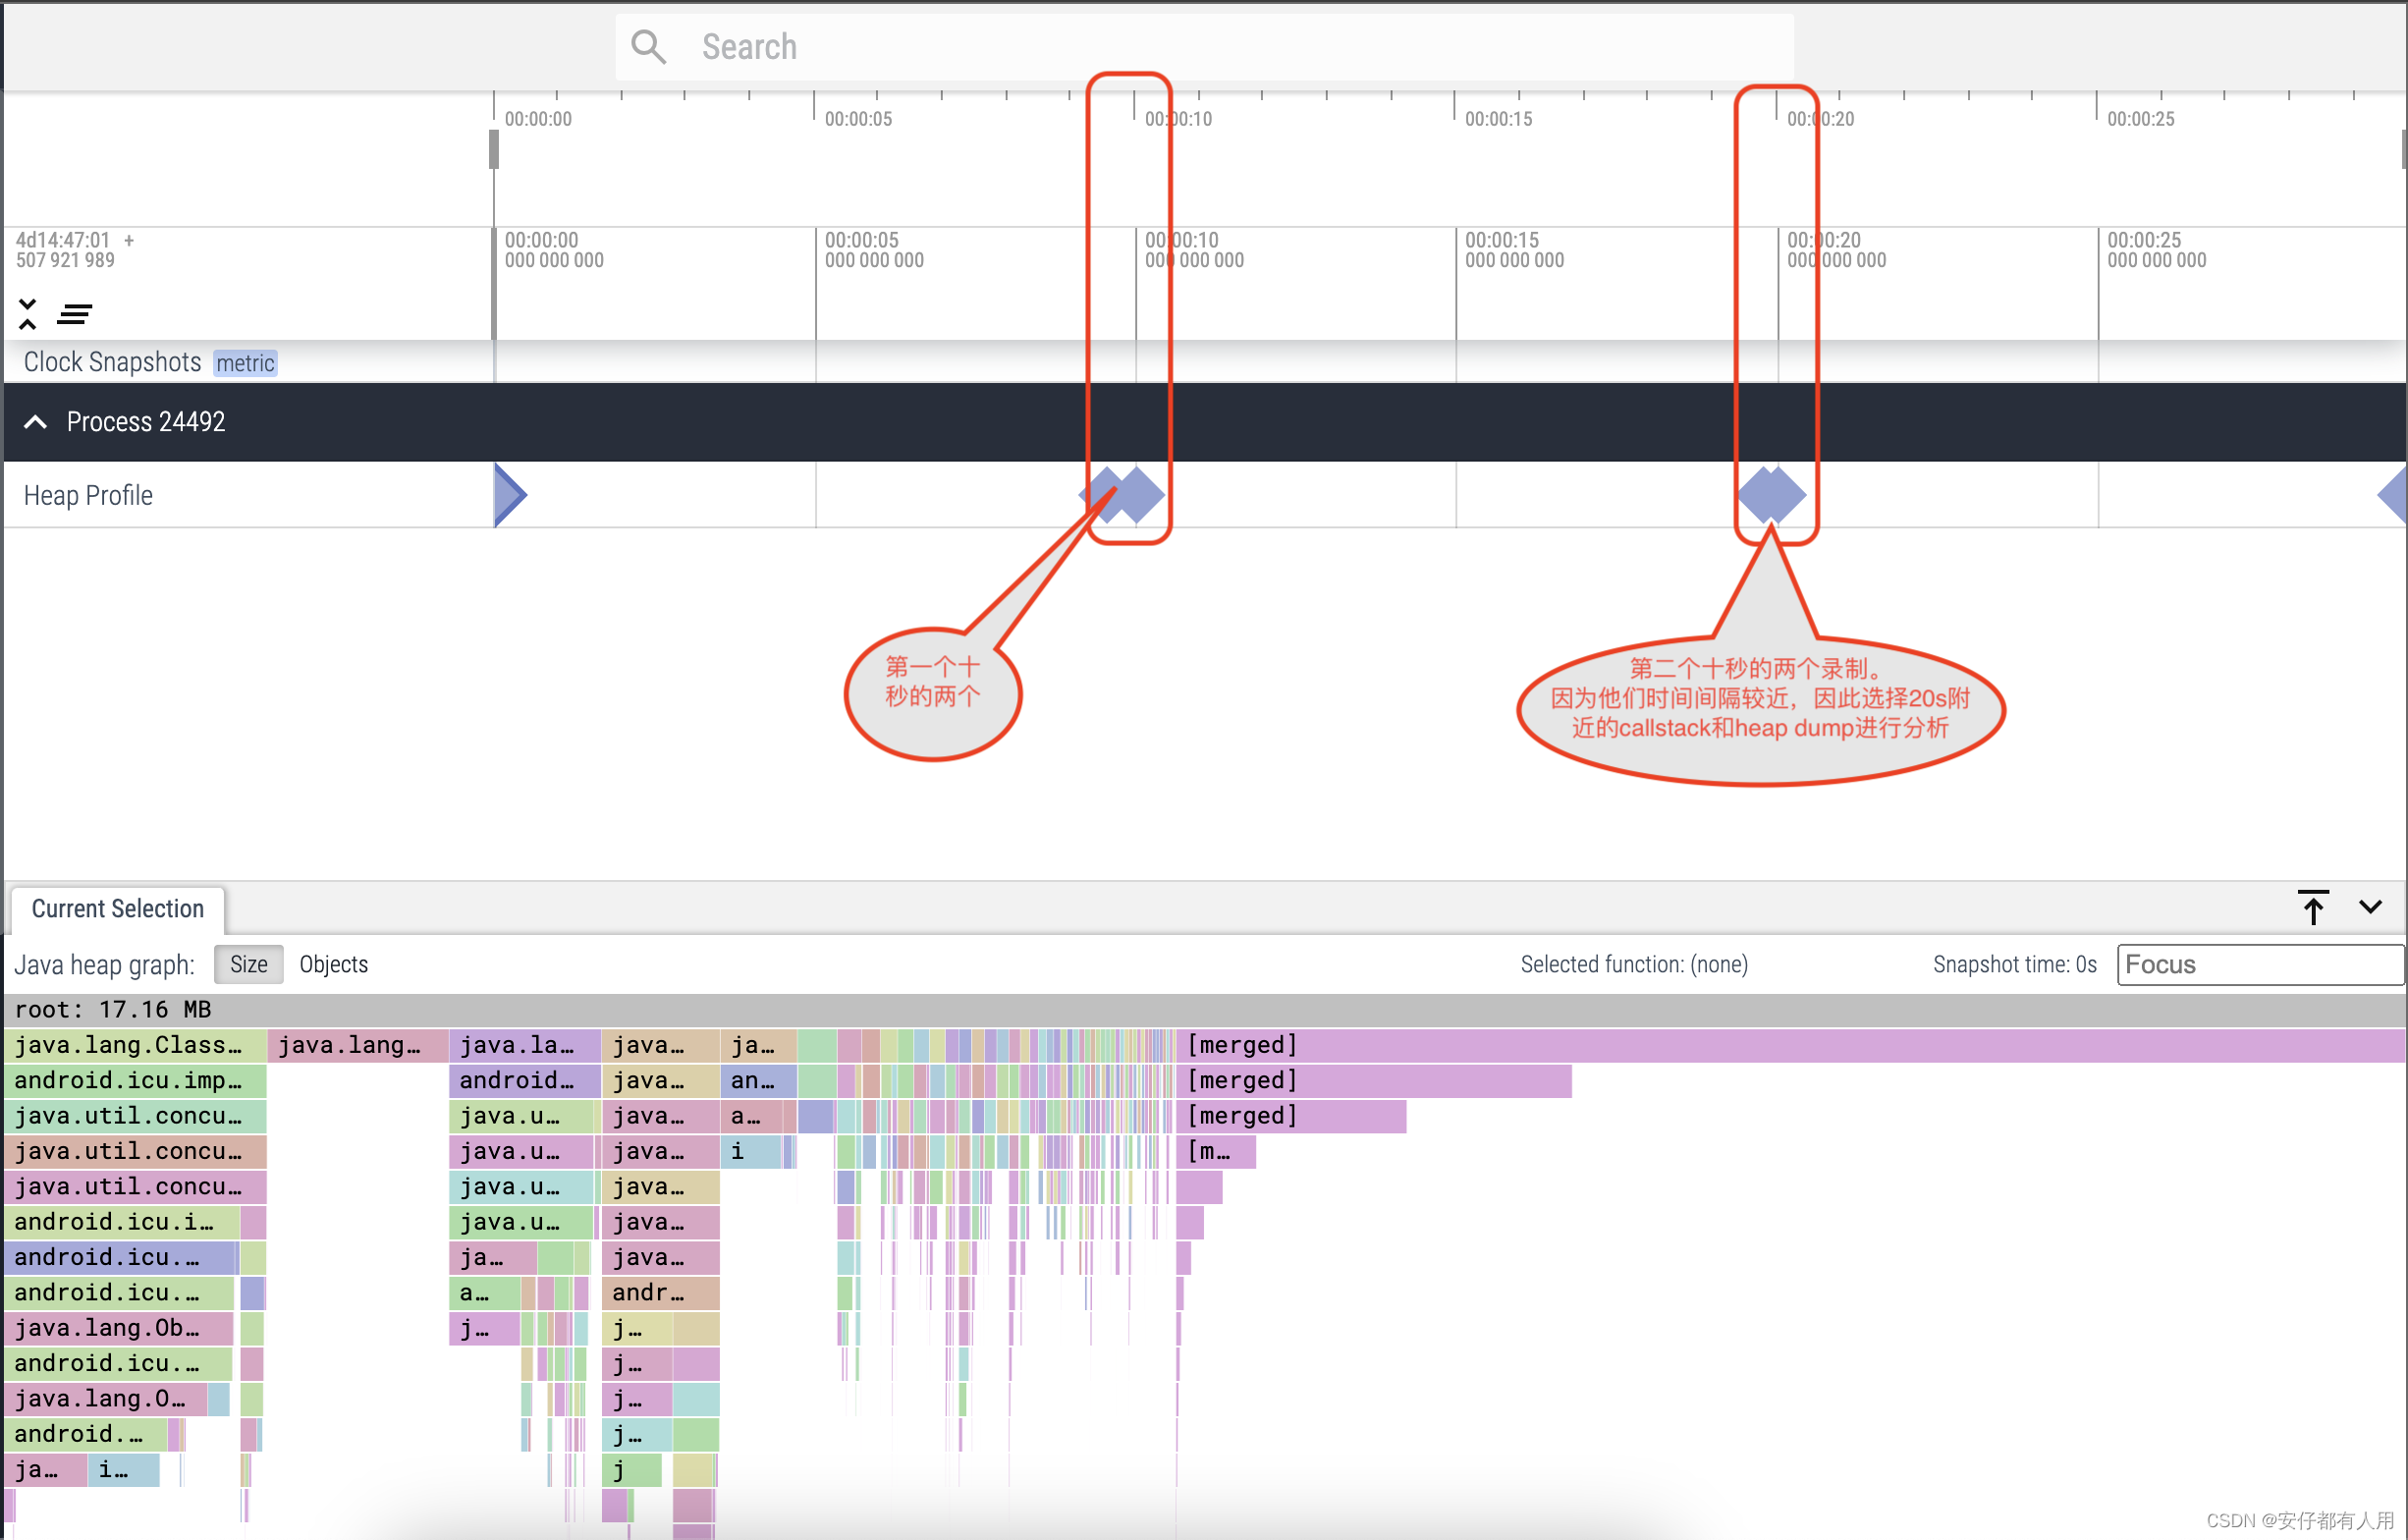Grab the left overview range handle
This screenshot has height=1540, width=2408.
click(x=494, y=149)
